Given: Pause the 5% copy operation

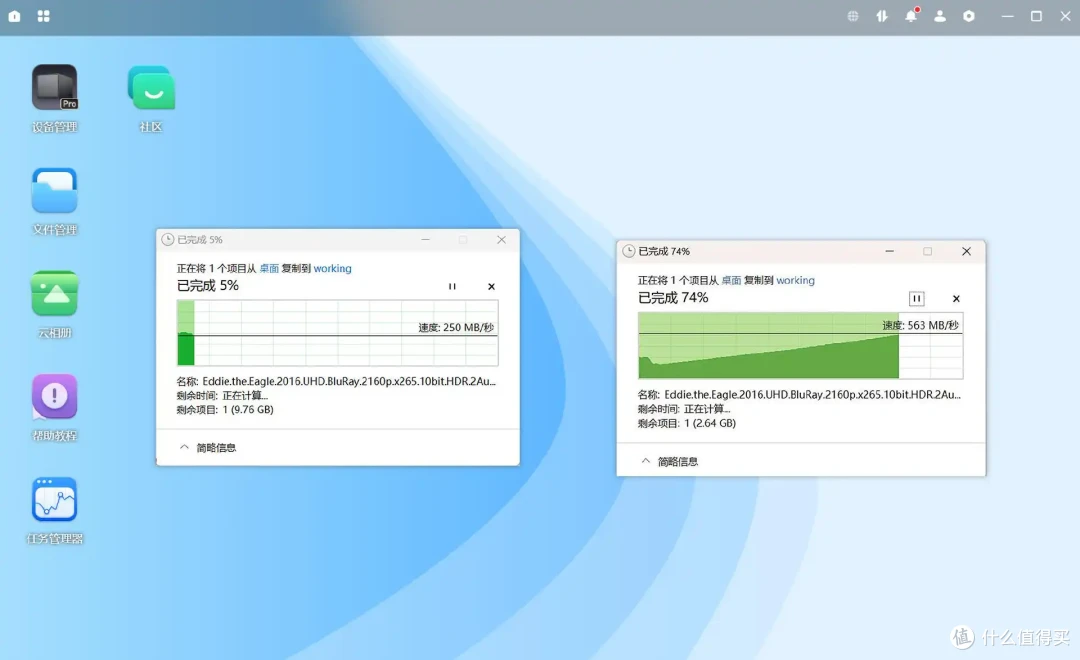Looking at the screenshot, I should (452, 287).
